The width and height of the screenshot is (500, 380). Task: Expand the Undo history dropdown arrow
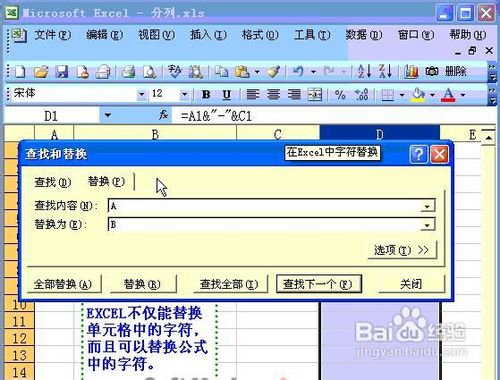(313, 72)
